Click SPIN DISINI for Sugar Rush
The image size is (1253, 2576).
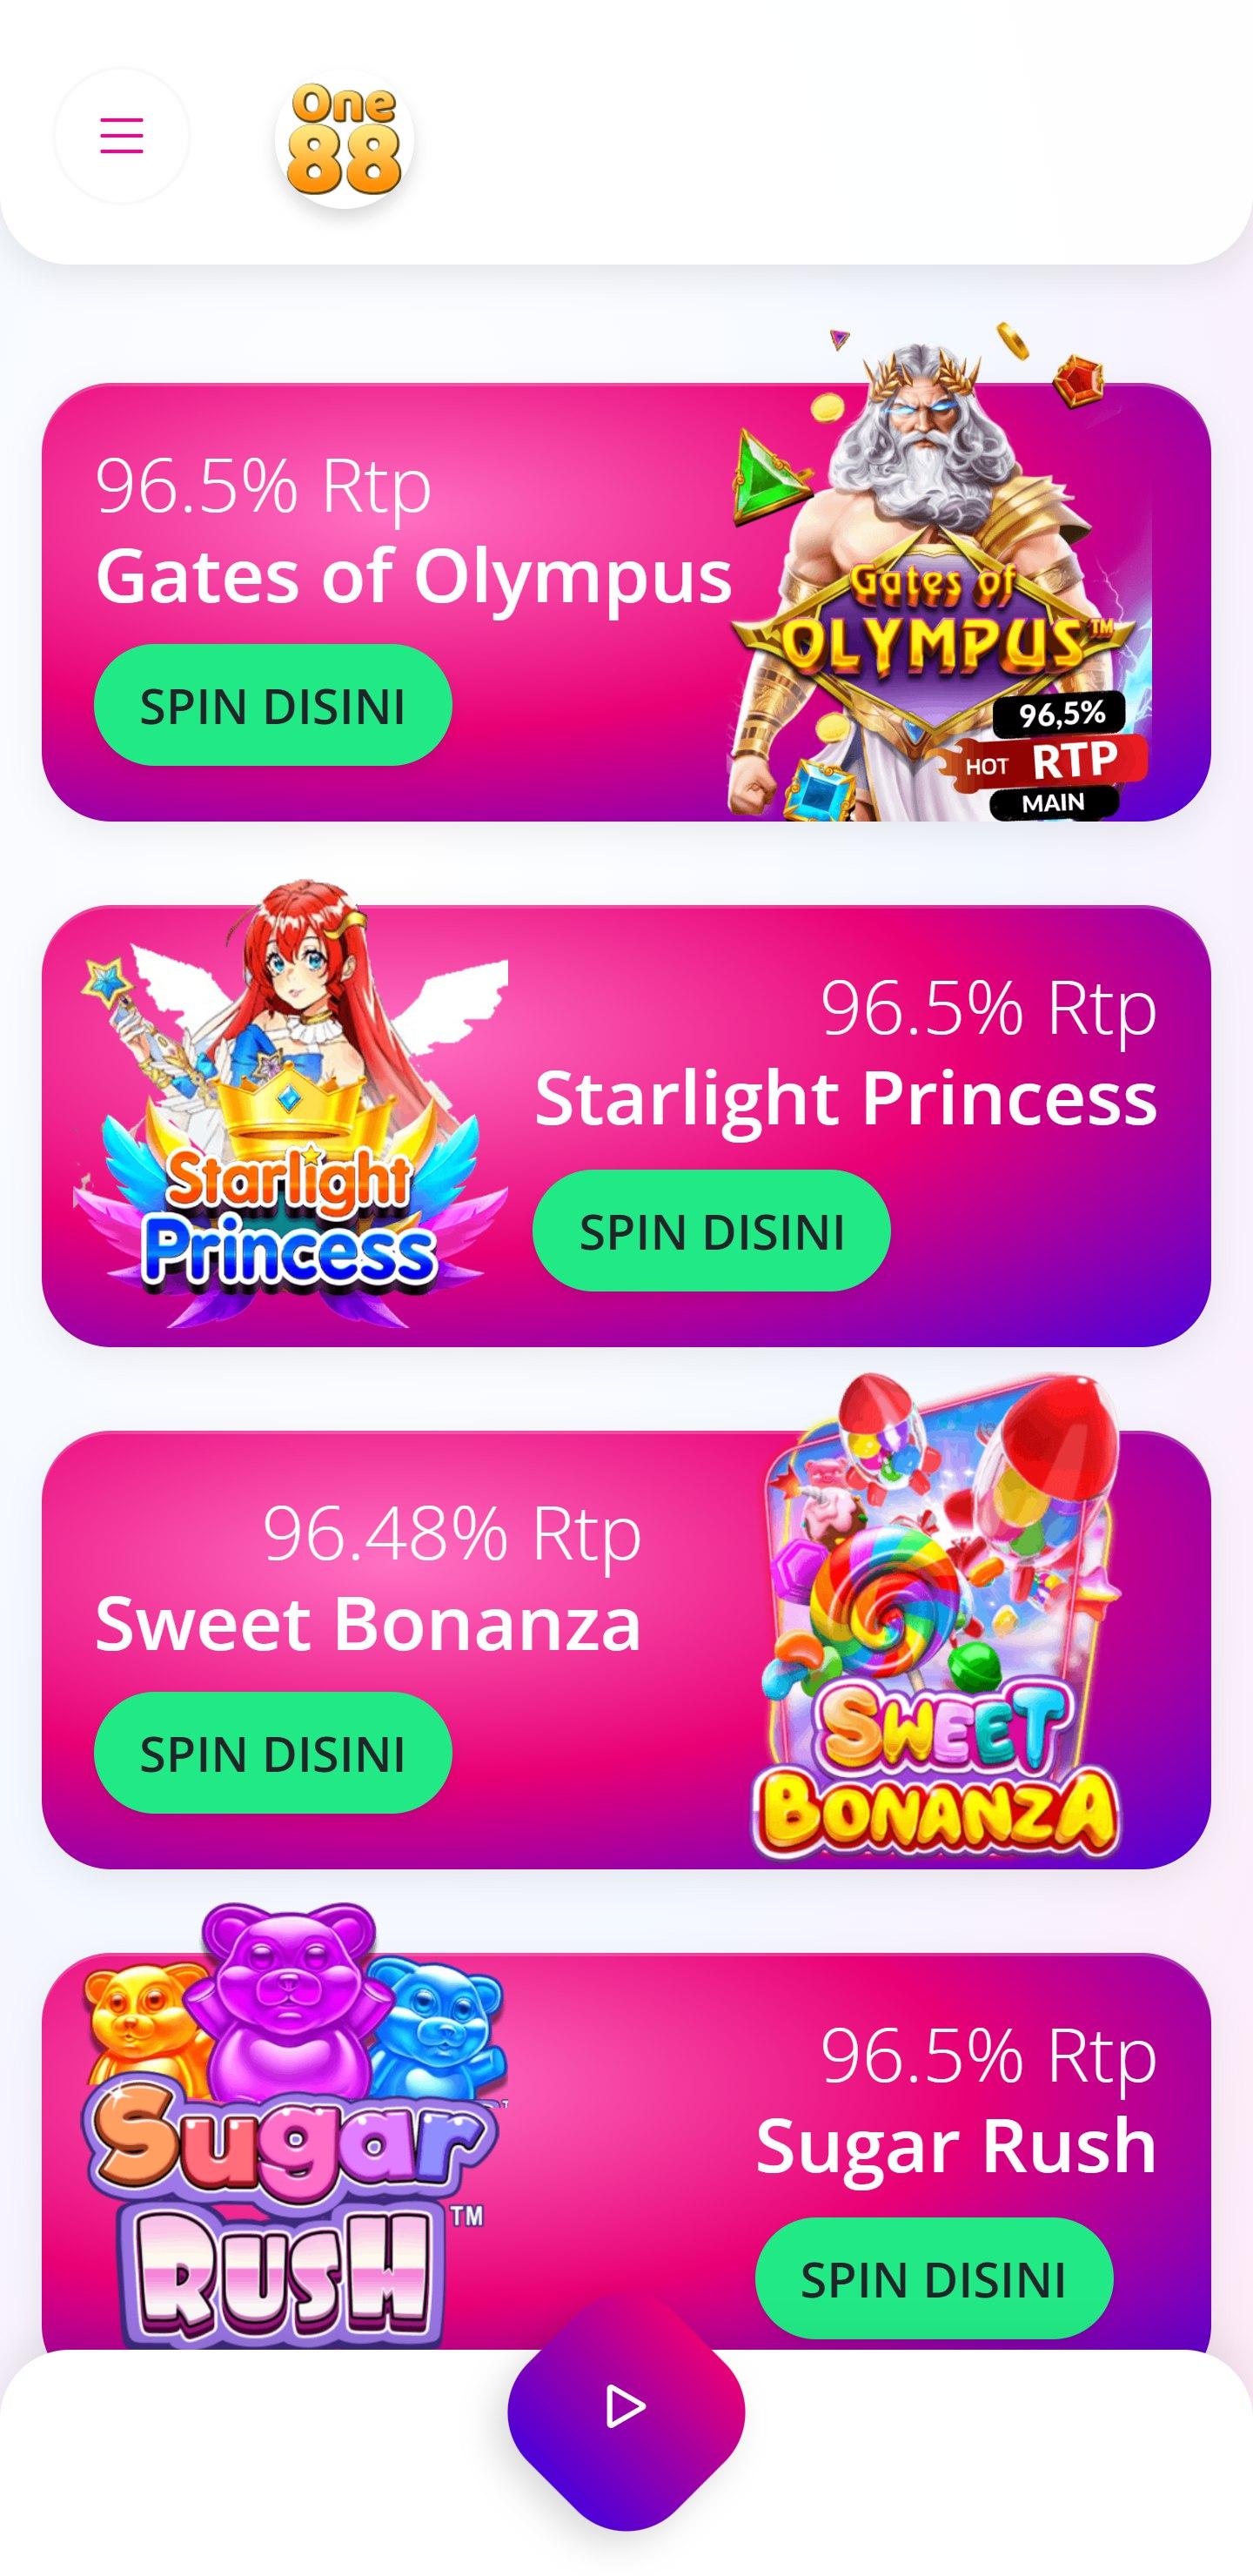(934, 2279)
